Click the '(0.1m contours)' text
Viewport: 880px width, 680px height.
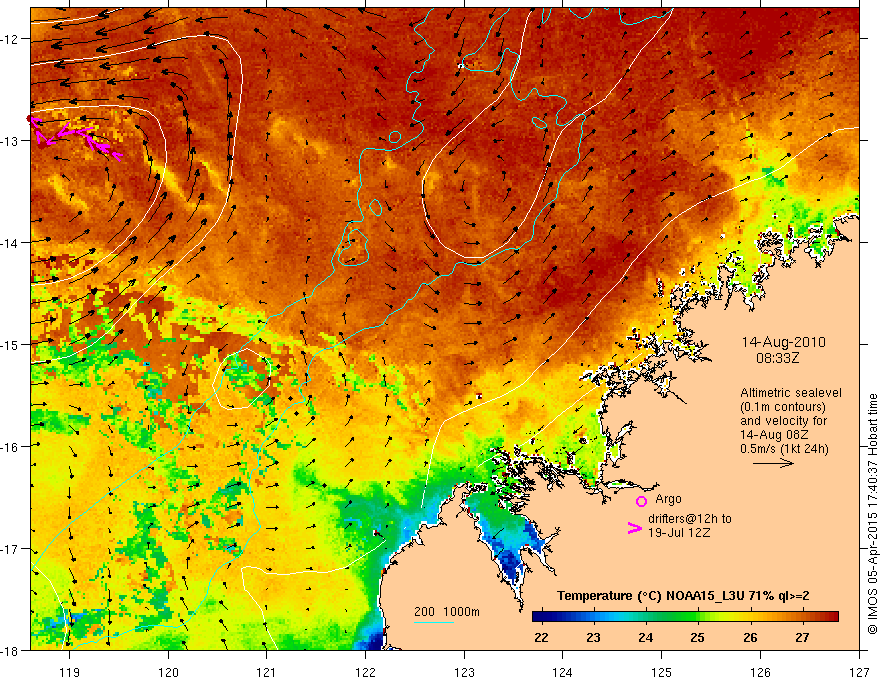tap(783, 407)
